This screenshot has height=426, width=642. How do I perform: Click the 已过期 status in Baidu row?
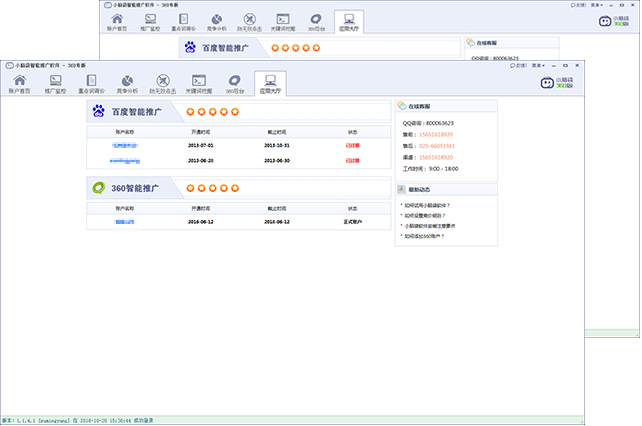click(x=352, y=145)
